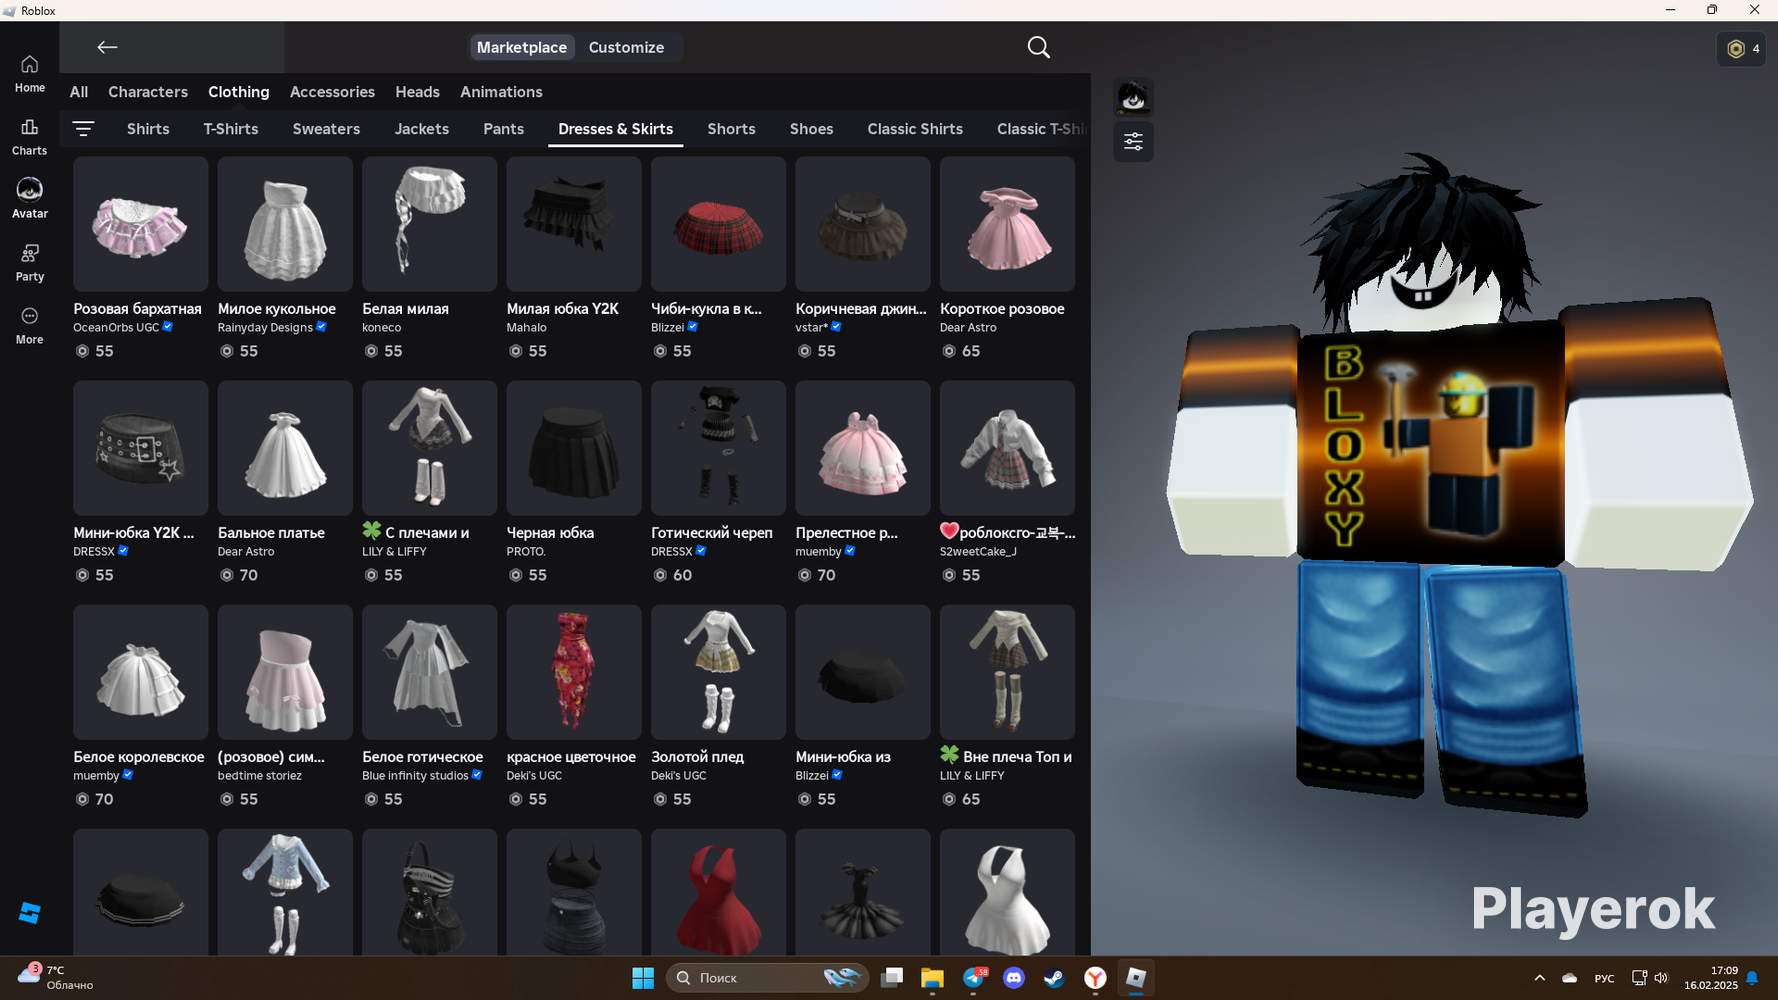Open the Windows notification bell
This screenshot has height=1000, width=1778.
[x=1752, y=978]
